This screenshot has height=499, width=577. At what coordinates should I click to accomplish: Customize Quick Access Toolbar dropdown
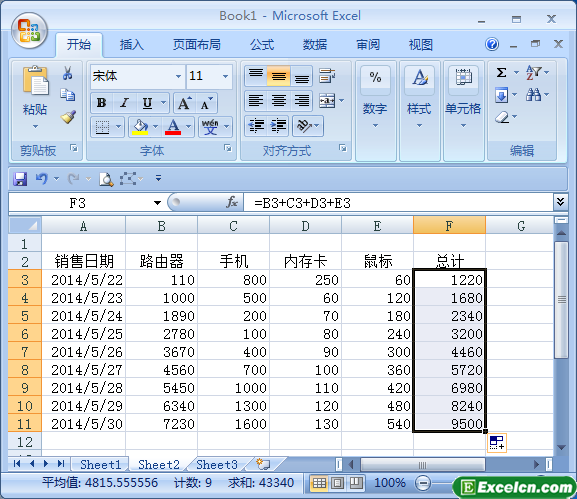158,178
